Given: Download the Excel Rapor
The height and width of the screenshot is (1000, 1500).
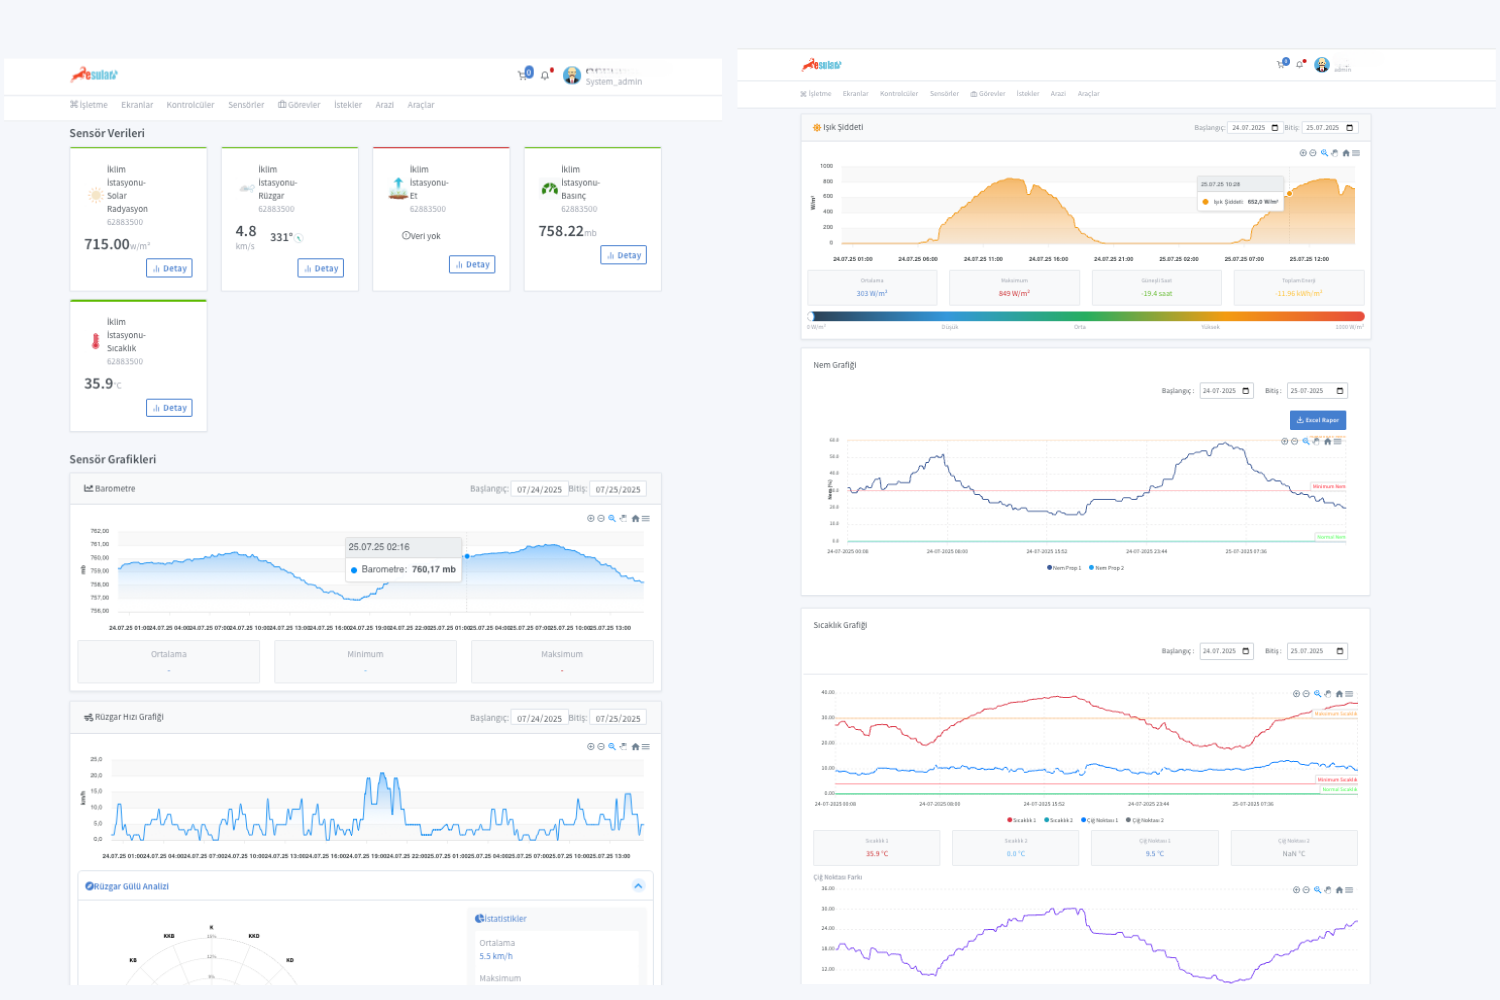Looking at the screenshot, I should [x=1318, y=420].
